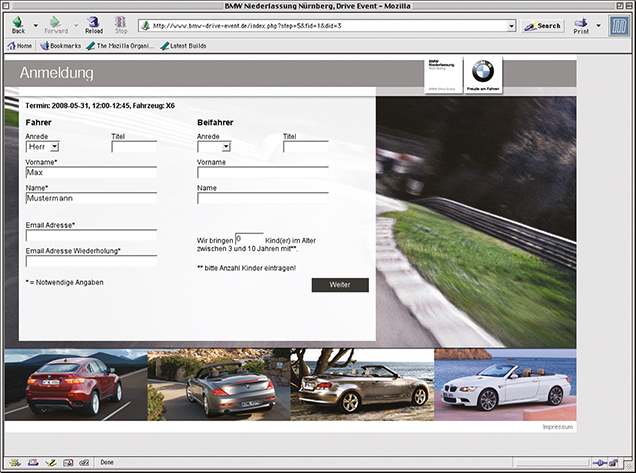The height and width of the screenshot is (473, 636).
Task: Expand the Beifahrer Anrede dropdown
Action: (x=214, y=146)
